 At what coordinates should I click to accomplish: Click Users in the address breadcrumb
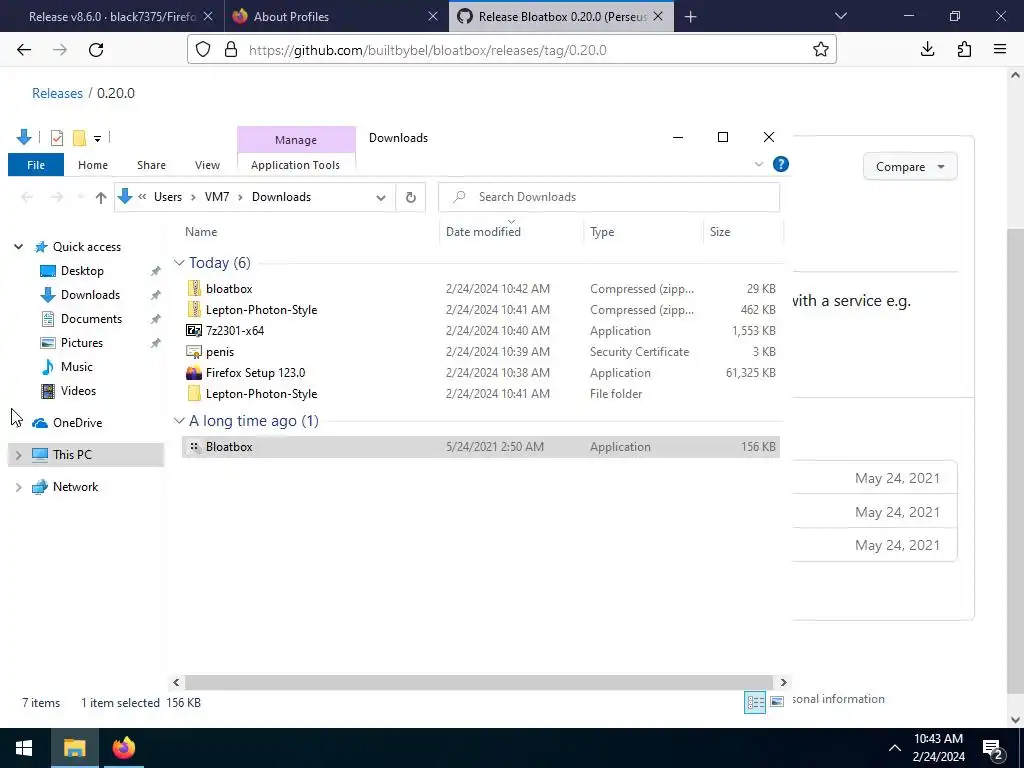pyautogui.click(x=168, y=197)
